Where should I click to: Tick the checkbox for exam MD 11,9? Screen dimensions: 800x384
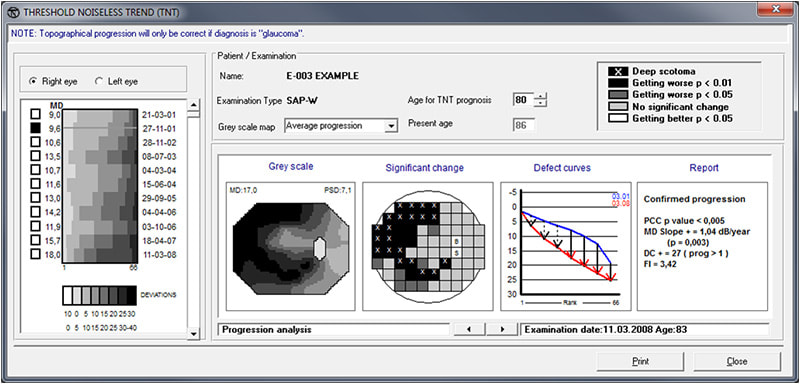pyautogui.click(x=36, y=225)
